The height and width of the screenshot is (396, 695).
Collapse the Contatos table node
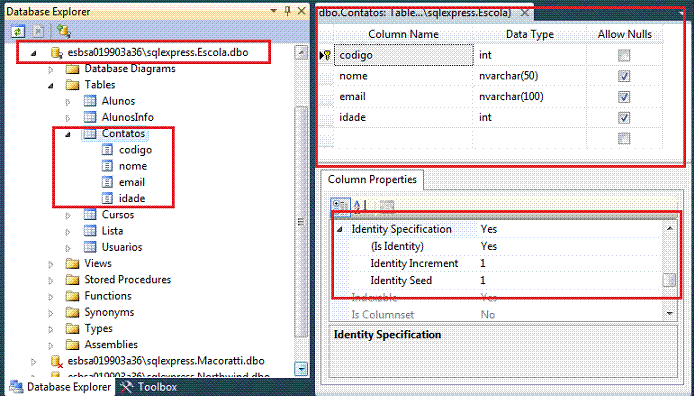coord(68,134)
